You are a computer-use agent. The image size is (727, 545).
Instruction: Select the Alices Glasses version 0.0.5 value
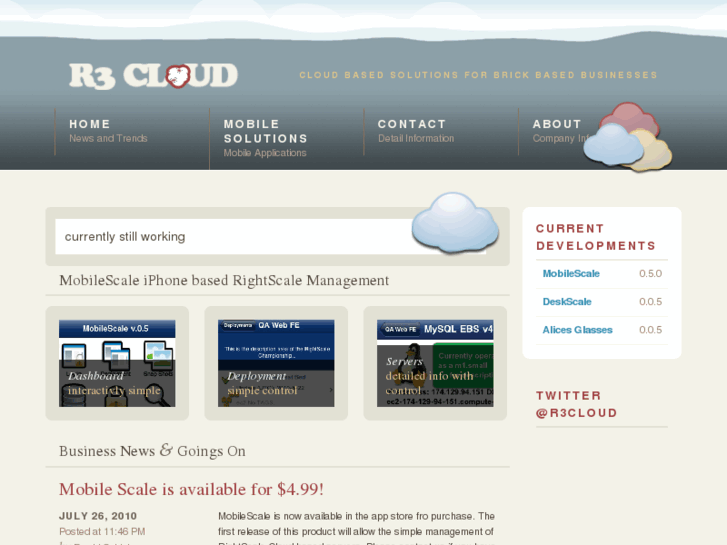pos(650,330)
